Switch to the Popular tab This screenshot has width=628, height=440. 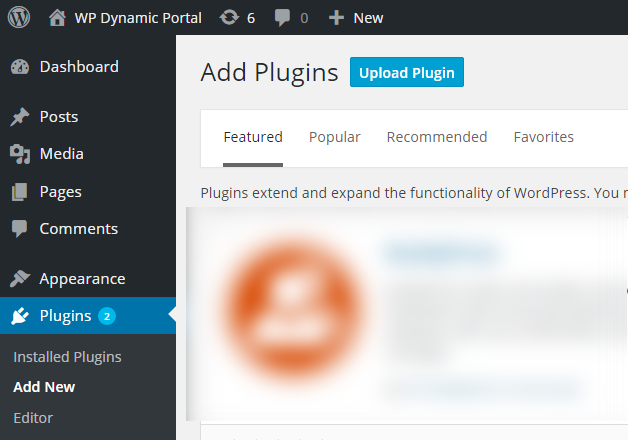[x=334, y=137]
